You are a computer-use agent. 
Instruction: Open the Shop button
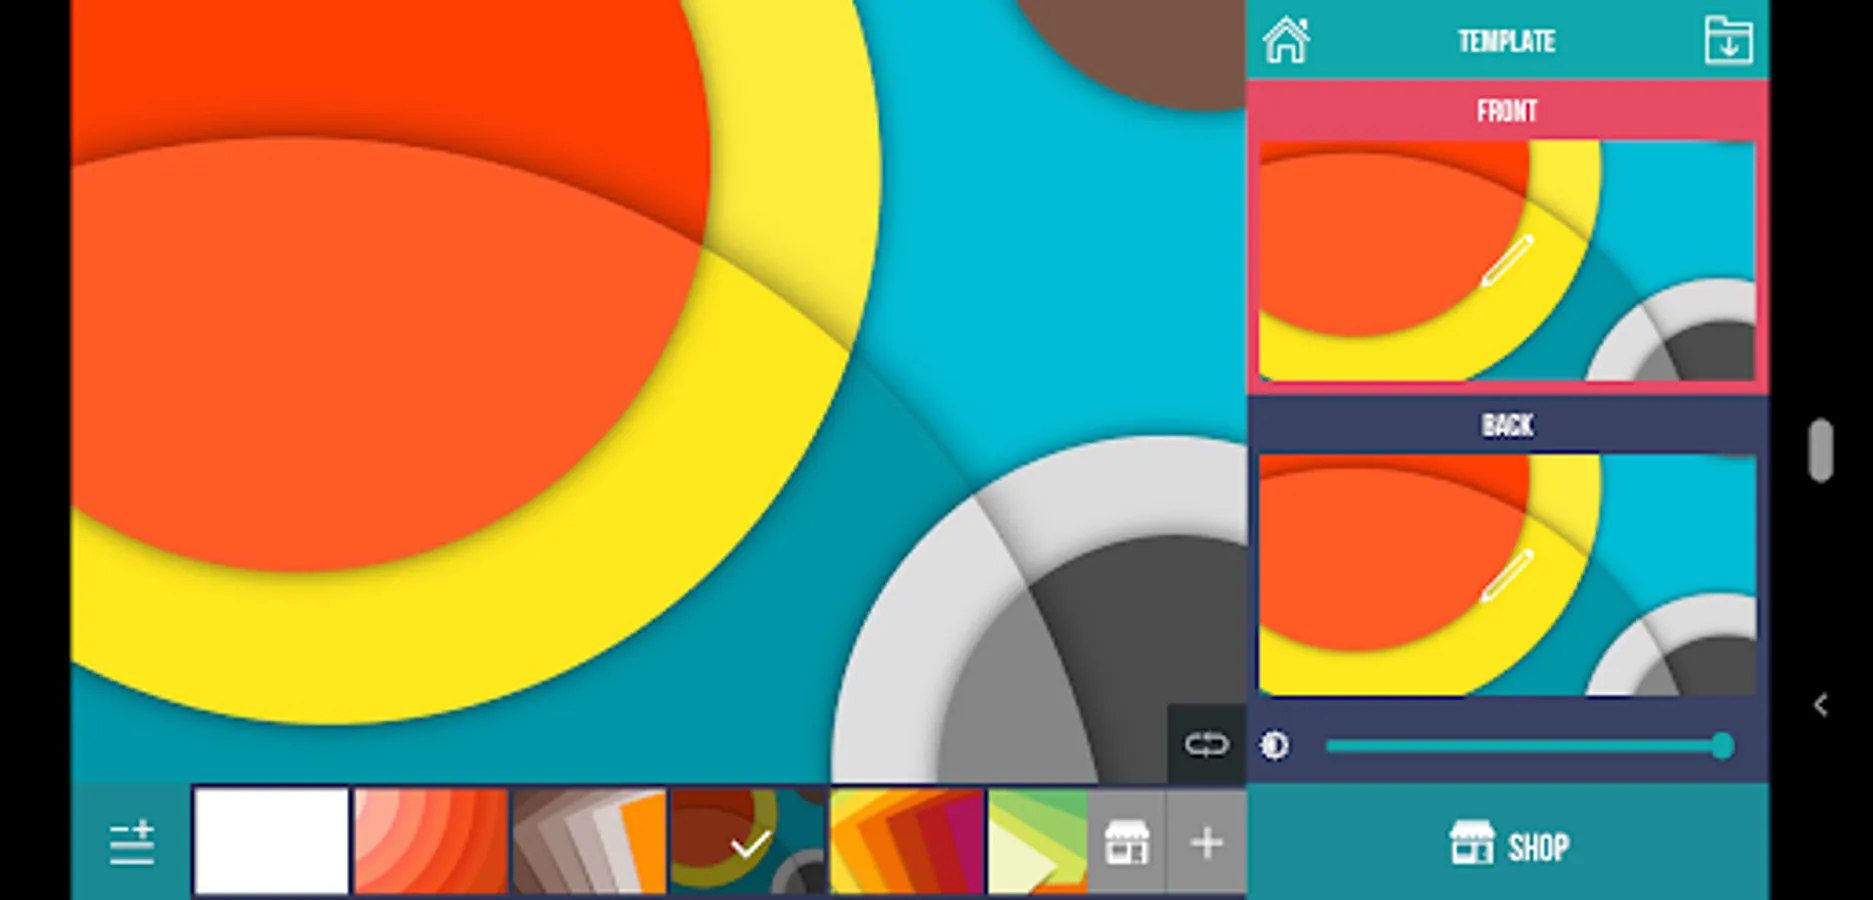coord(1508,843)
